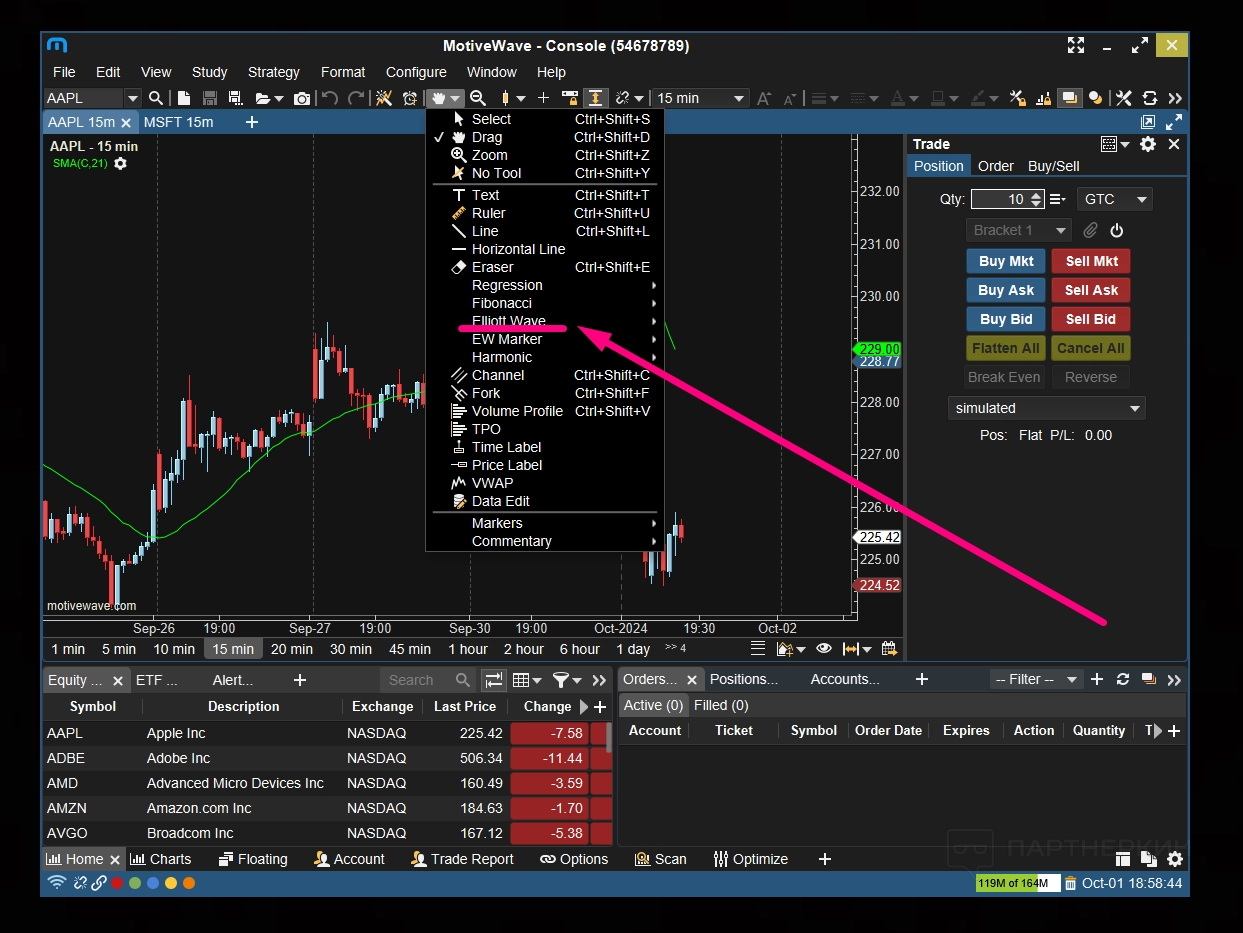Select the 5 min bar size
The height and width of the screenshot is (933, 1243).
(119, 649)
